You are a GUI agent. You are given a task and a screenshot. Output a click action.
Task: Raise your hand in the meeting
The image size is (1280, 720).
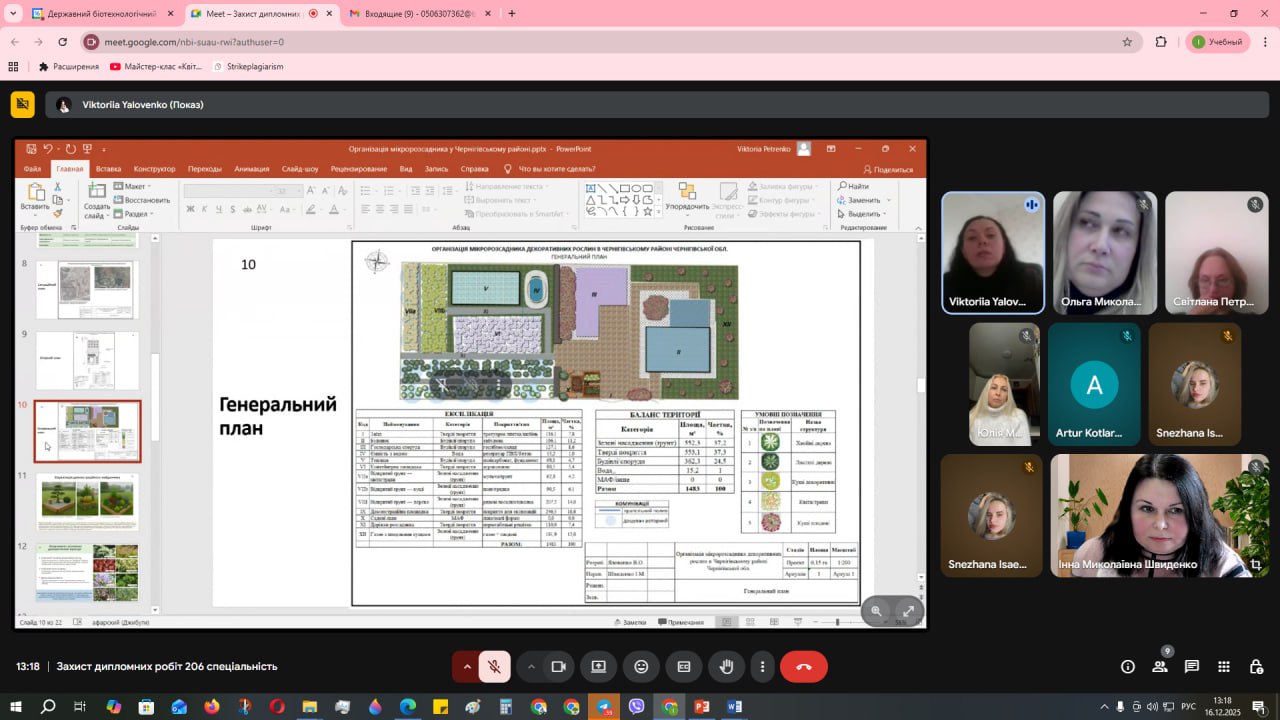tap(727, 666)
